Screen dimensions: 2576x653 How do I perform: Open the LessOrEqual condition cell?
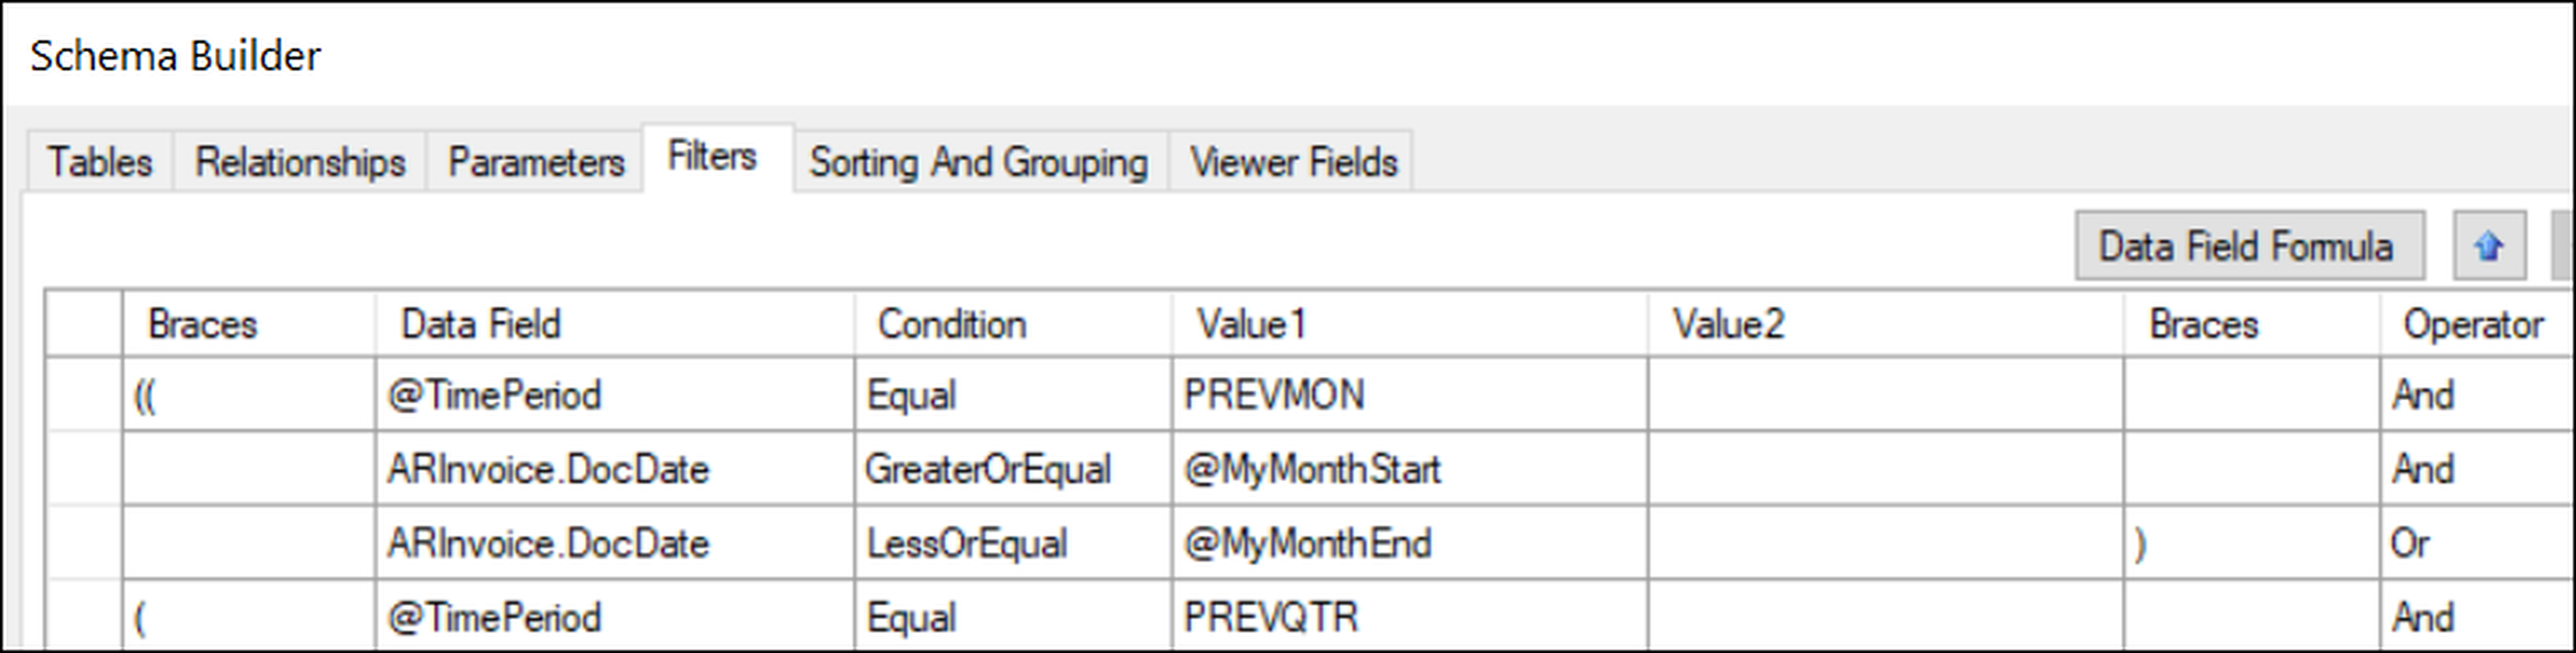click(x=1013, y=543)
